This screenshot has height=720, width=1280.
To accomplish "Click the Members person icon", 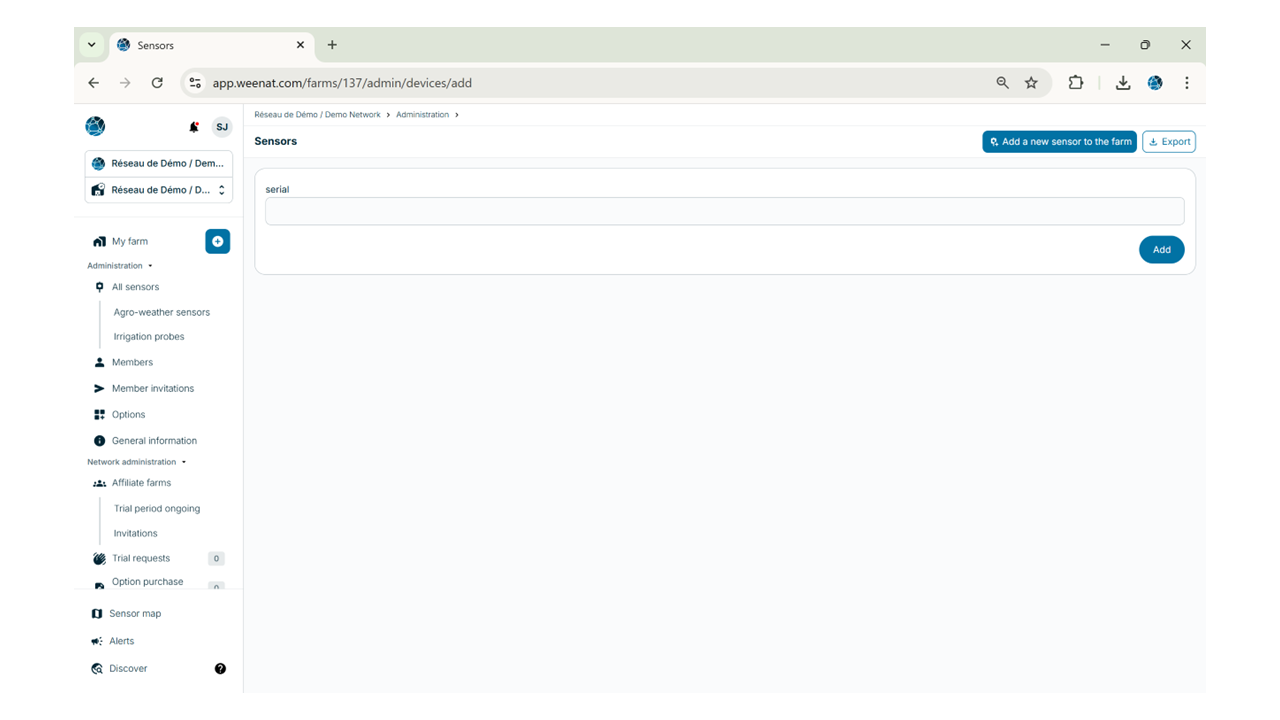I will [99, 362].
